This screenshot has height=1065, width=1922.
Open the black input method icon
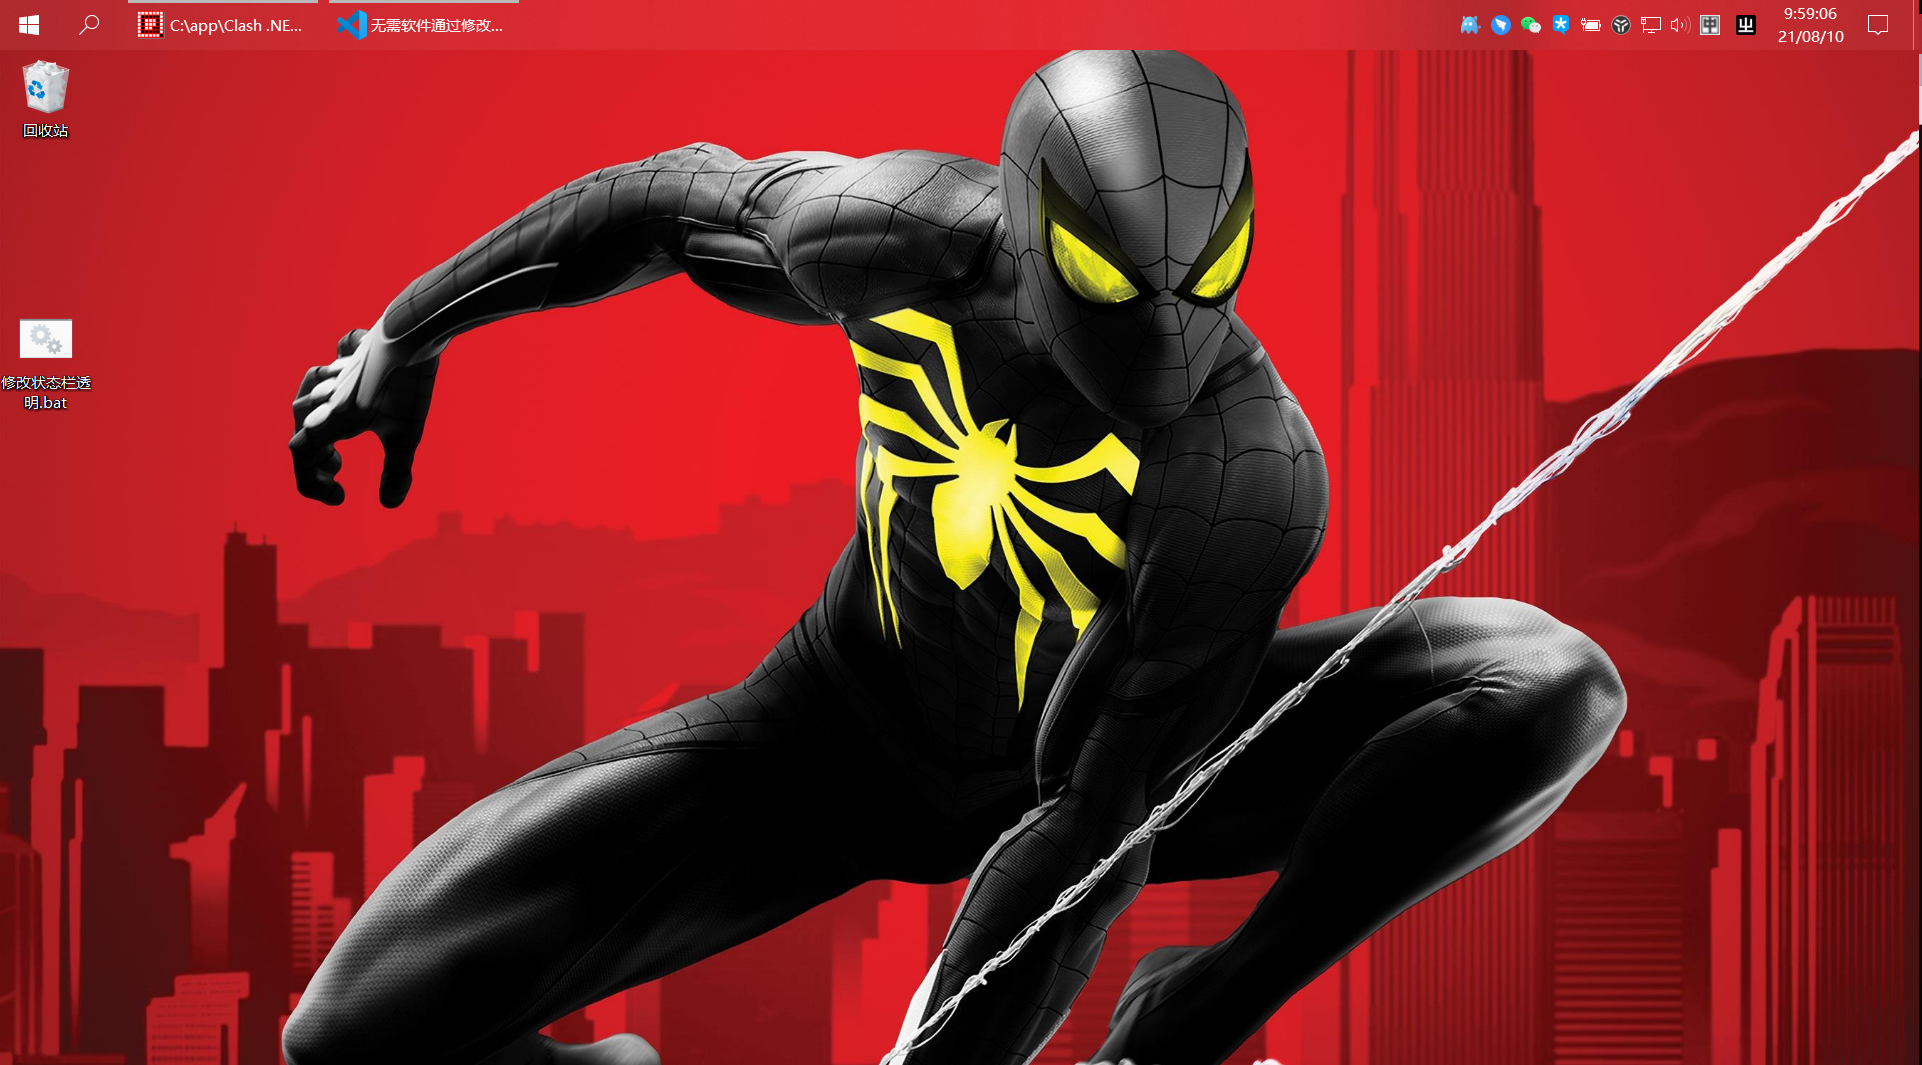tap(1746, 25)
